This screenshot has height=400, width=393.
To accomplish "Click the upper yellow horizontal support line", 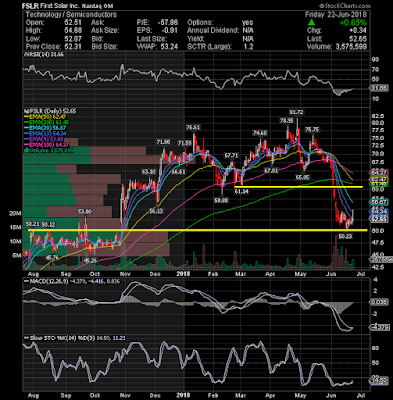I will point(299,187).
